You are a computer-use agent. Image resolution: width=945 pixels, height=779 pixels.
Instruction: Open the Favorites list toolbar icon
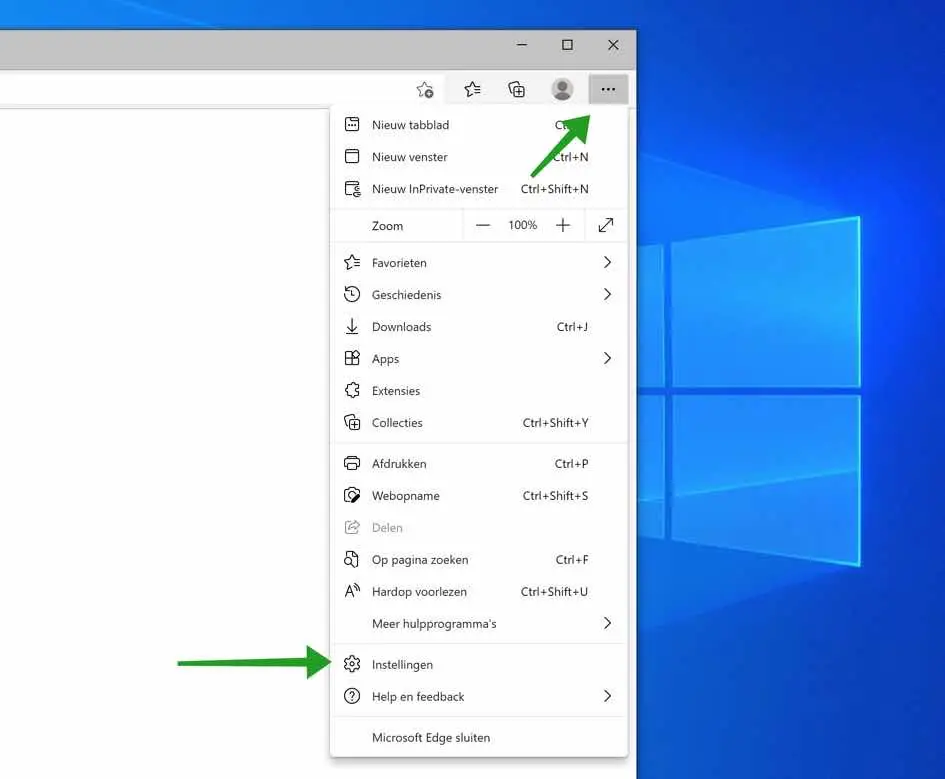[x=472, y=90]
